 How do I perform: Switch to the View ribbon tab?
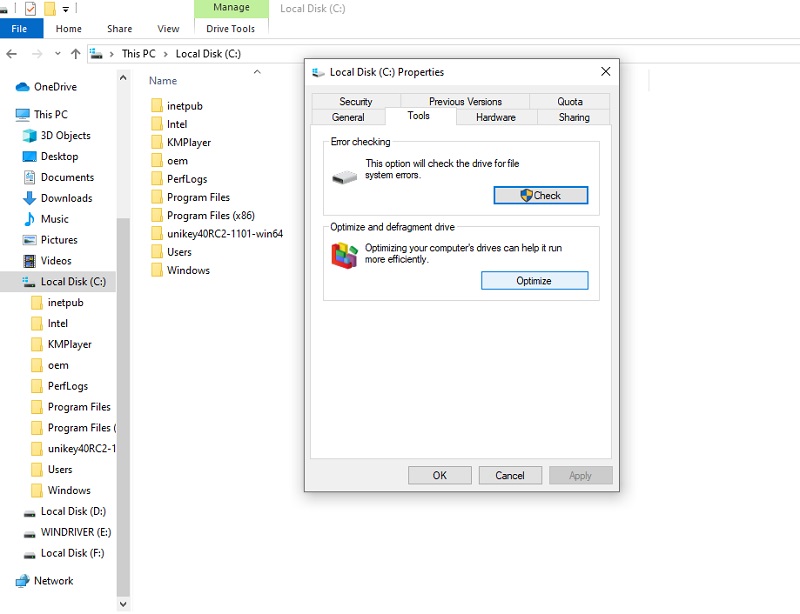[168, 29]
